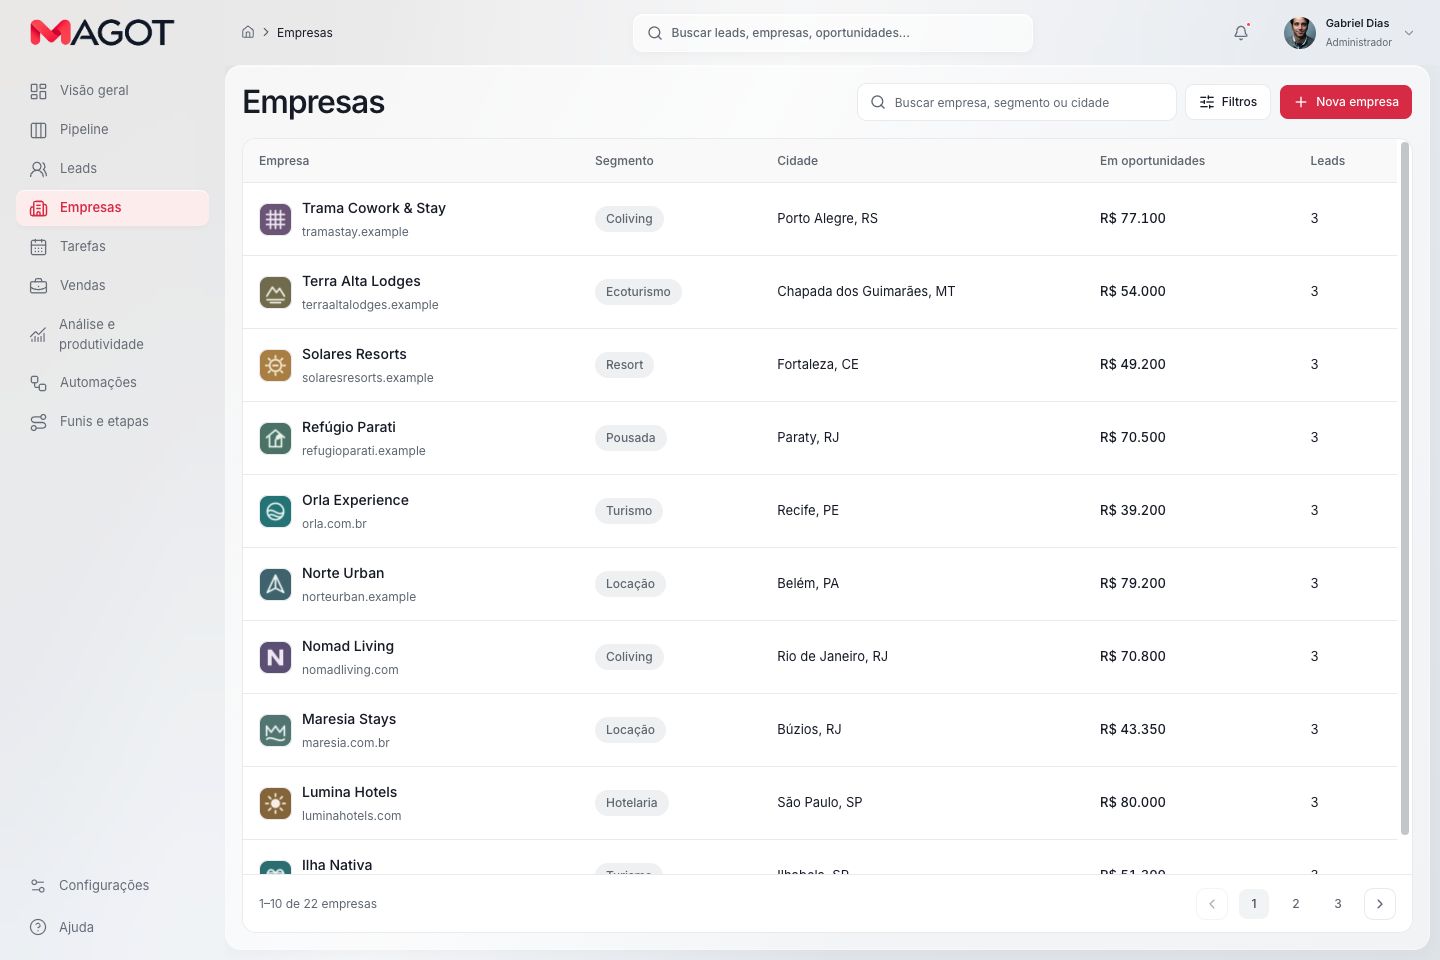The width and height of the screenshot is (1440, 960).
Task: Open Ajuda help page
Action: [112, 928]
